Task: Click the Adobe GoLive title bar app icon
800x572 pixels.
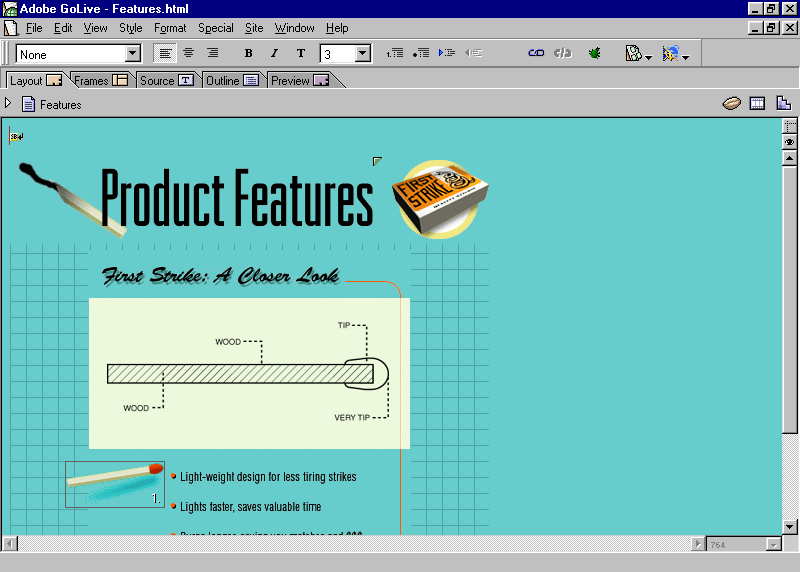Action: (9, 9)
